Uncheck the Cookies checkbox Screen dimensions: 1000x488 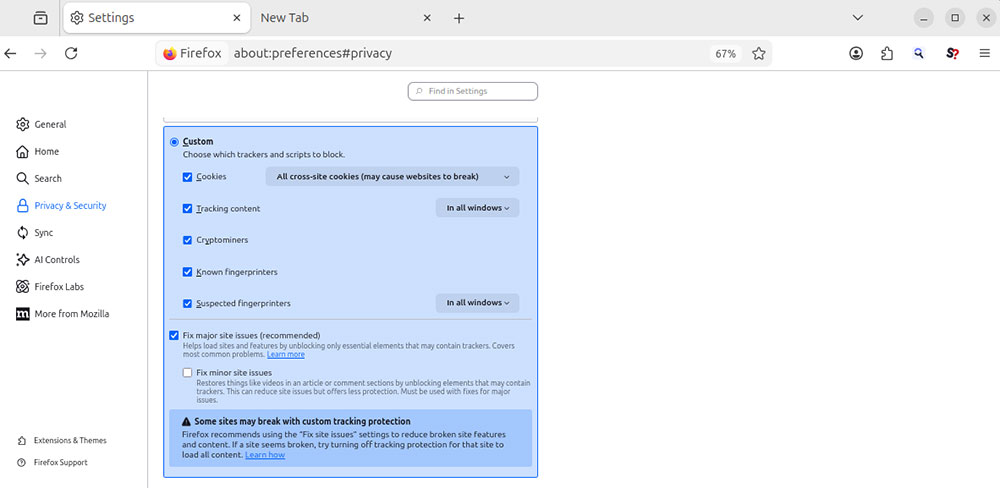tap(188, 177)
